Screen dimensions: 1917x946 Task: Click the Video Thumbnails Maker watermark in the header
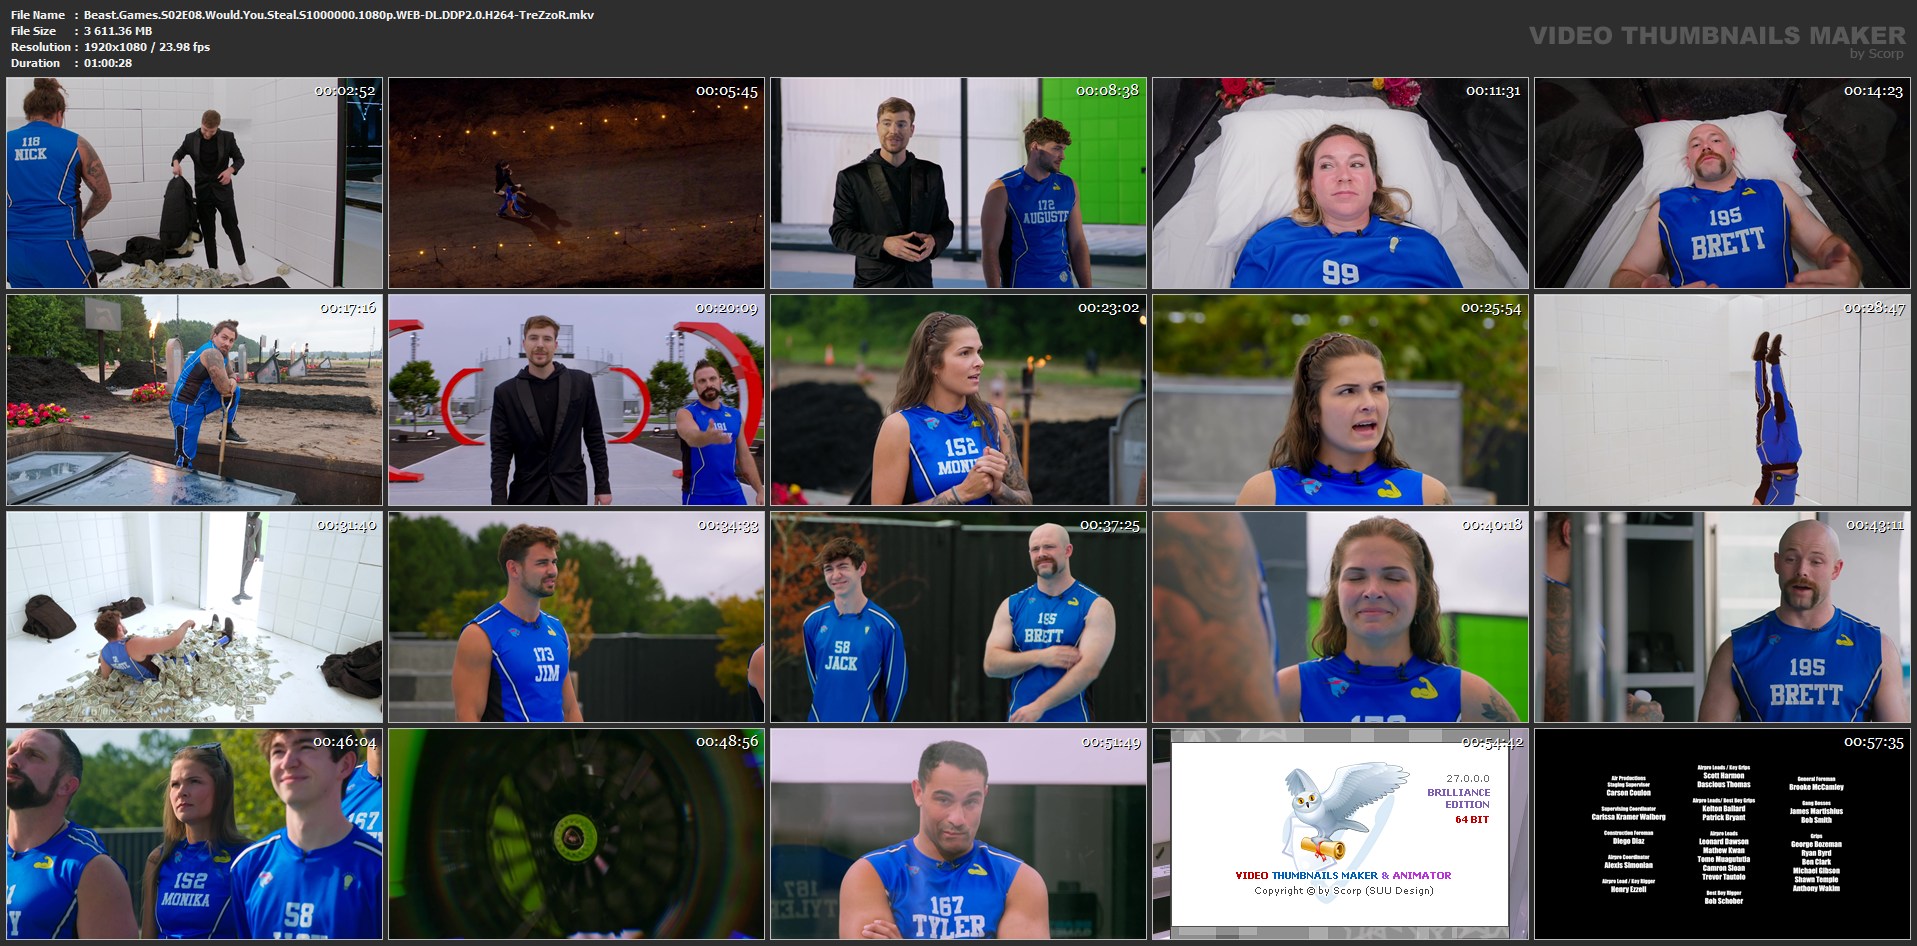pyautogui.click(x=1716, y=37)
